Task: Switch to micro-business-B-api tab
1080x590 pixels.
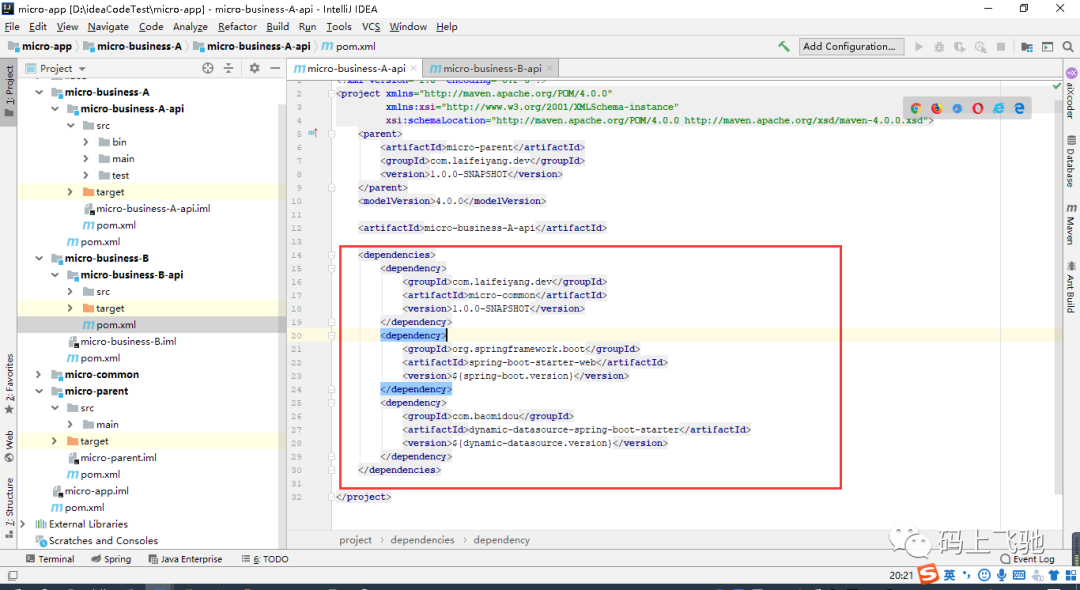Action: [x=491, y=68]
